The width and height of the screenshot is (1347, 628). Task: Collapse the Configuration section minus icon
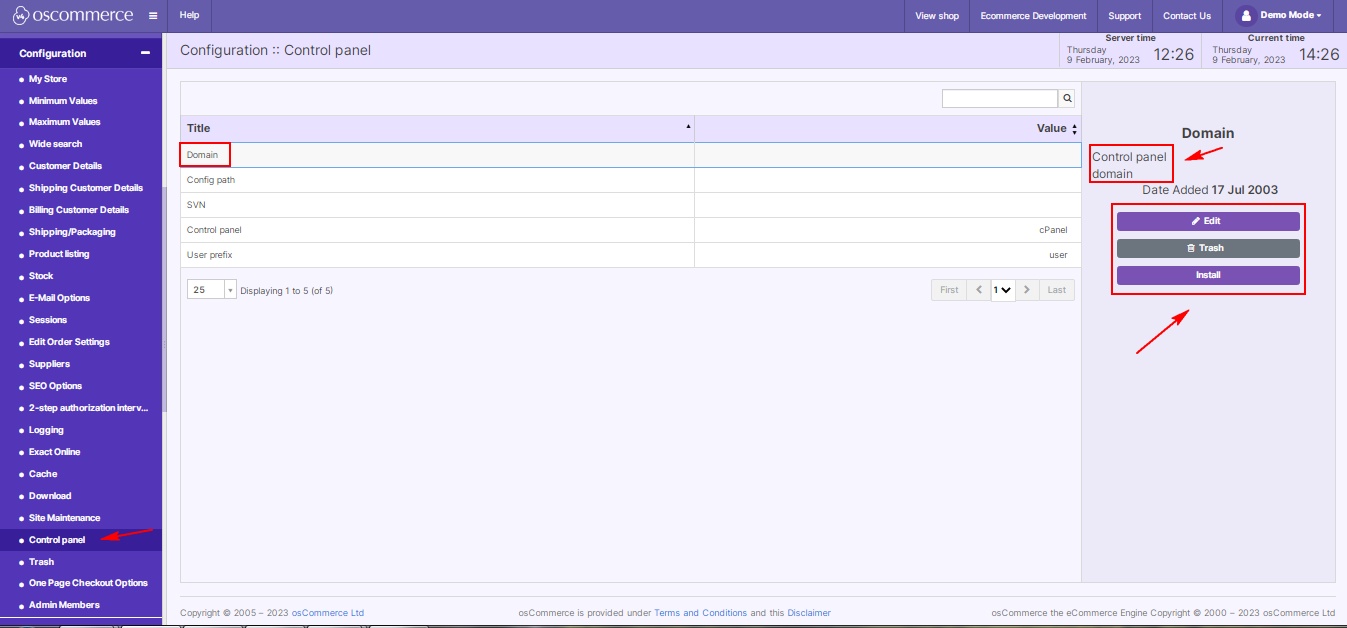145,53
